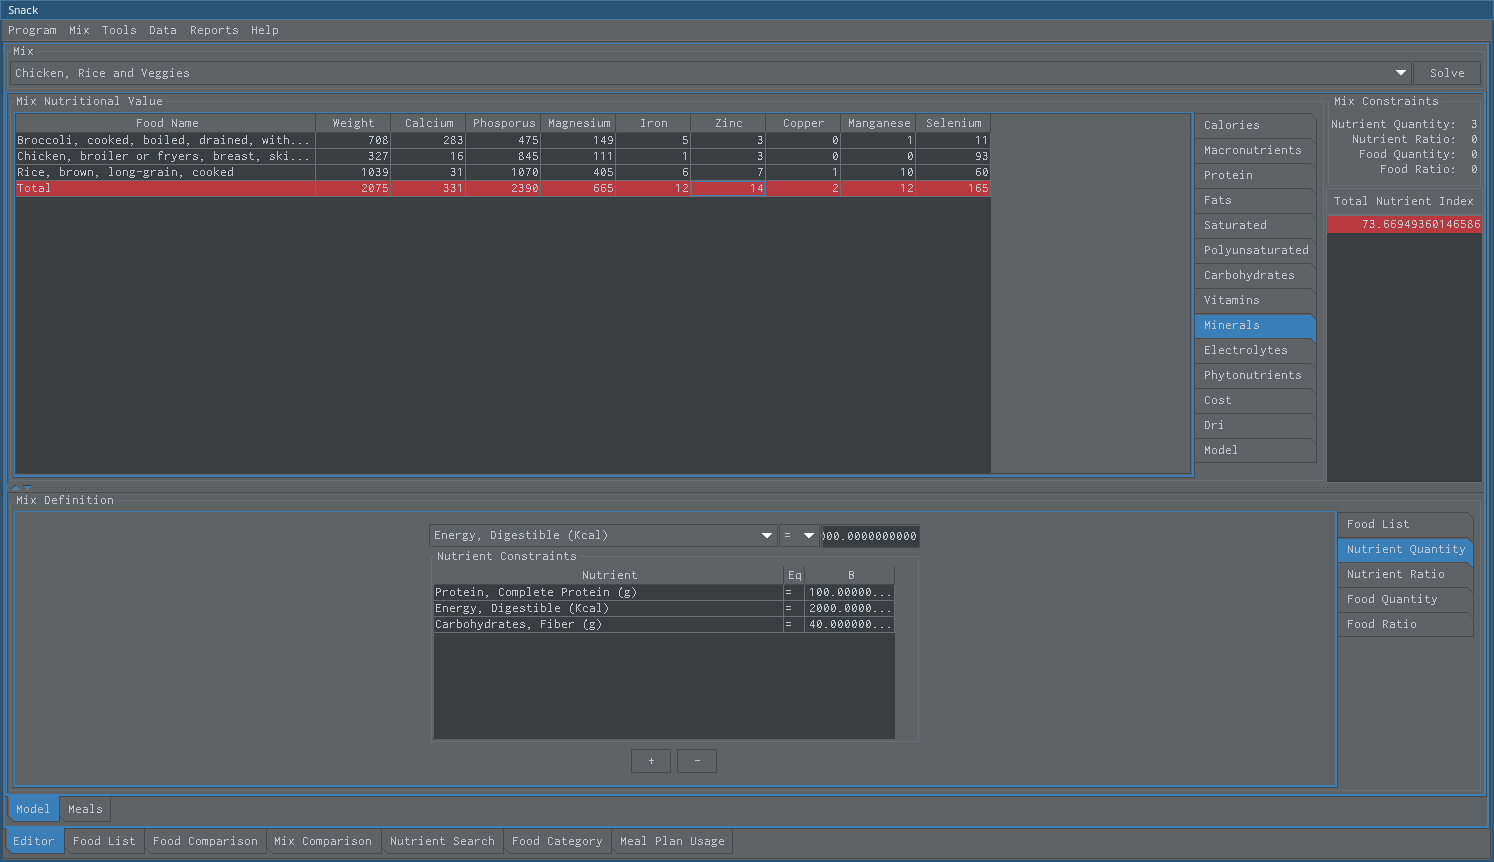Switch to the bottom Model tab
The image size is (1494, 862).
[x=33, y=809]
